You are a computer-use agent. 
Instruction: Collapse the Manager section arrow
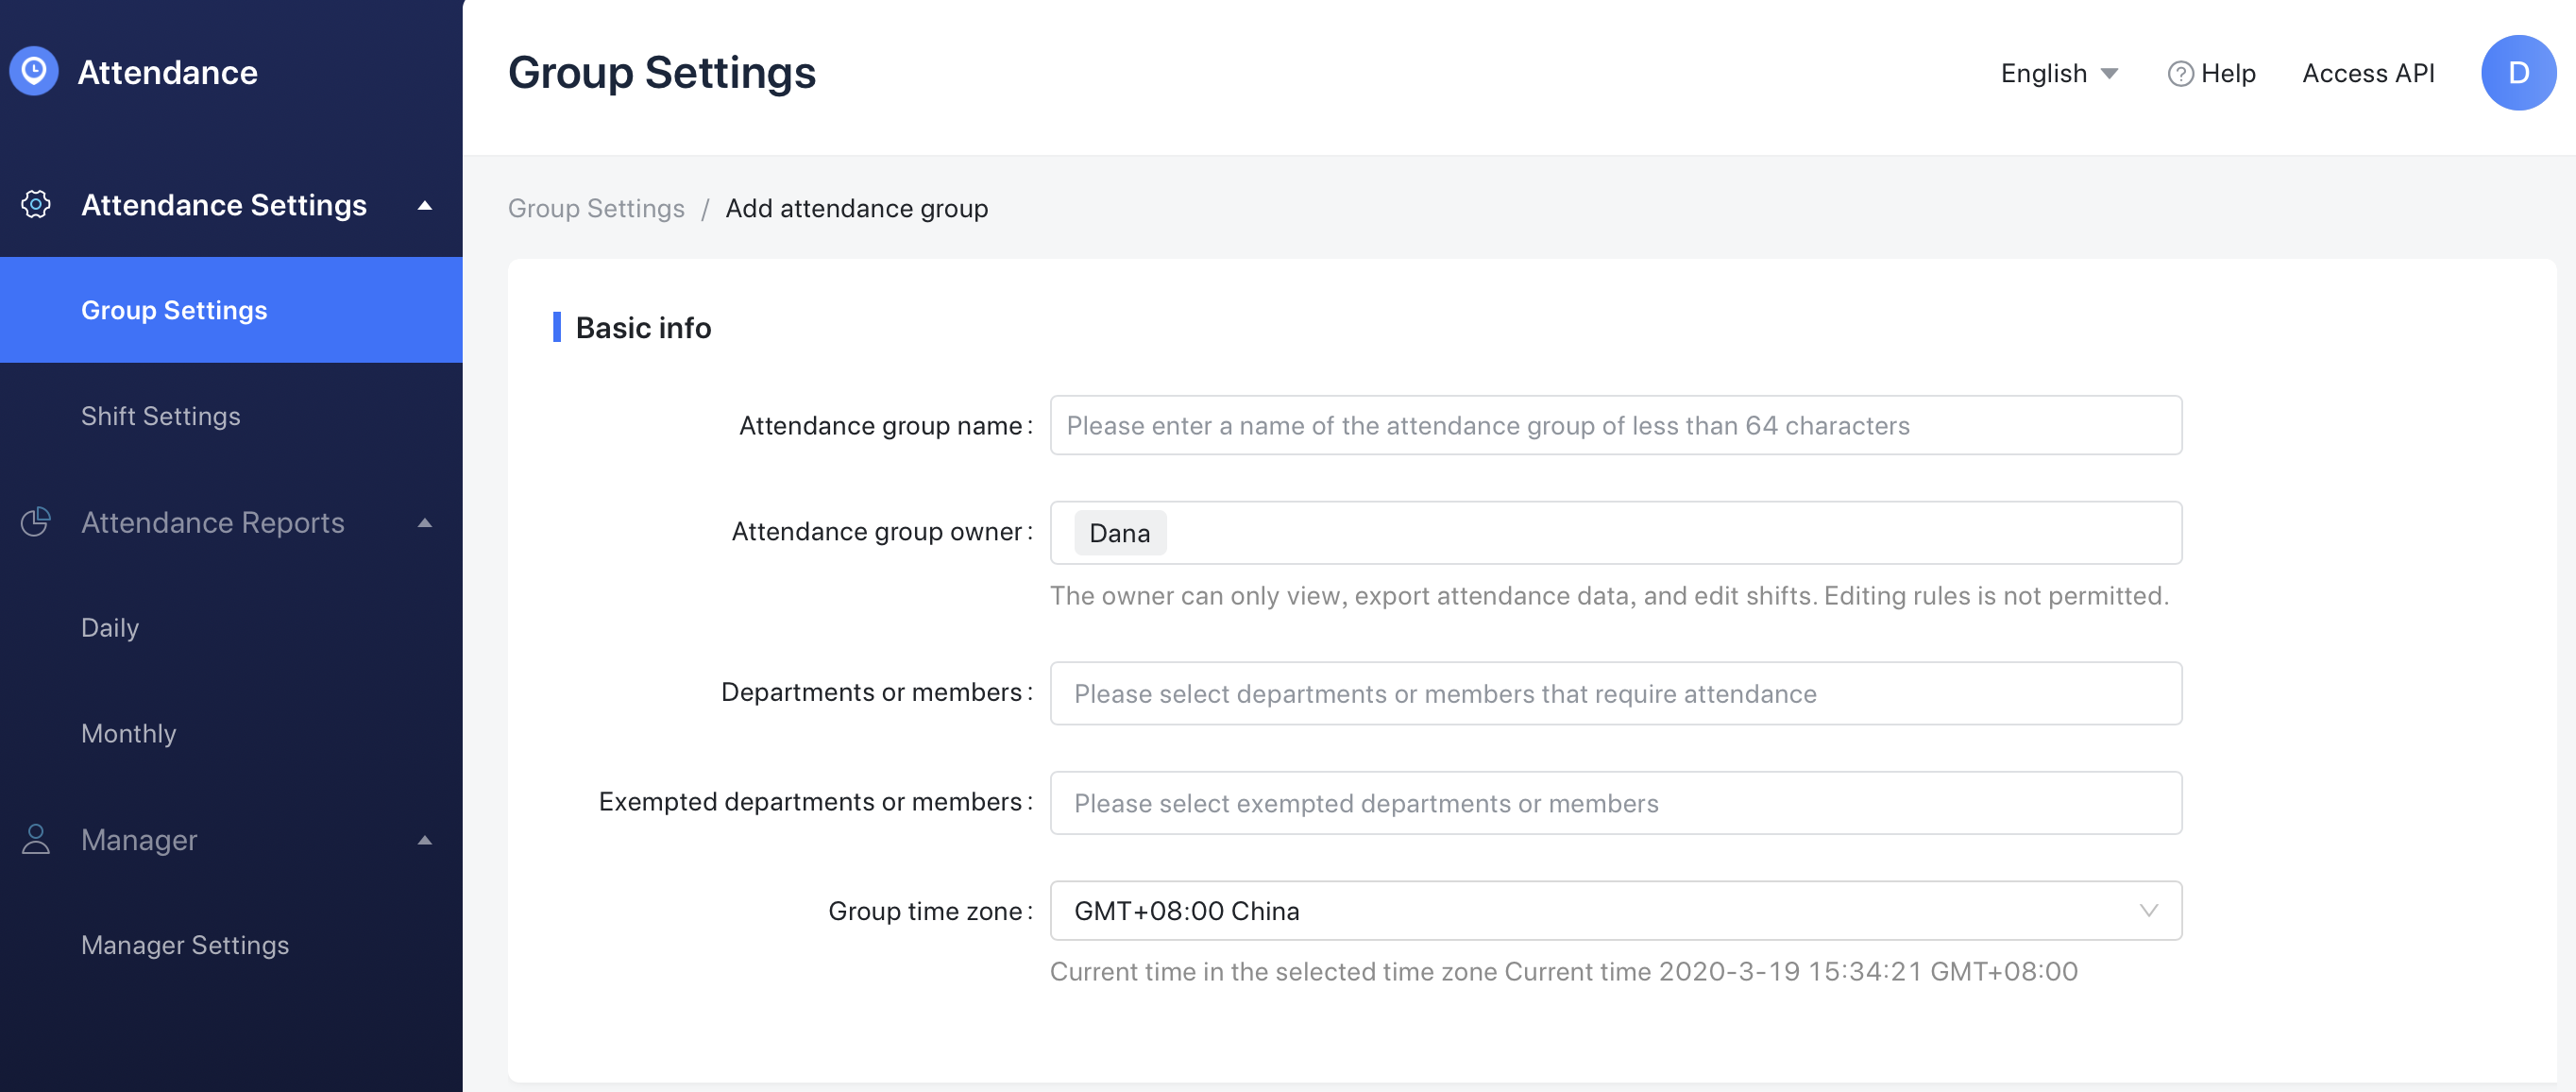(x=425, y=840)
